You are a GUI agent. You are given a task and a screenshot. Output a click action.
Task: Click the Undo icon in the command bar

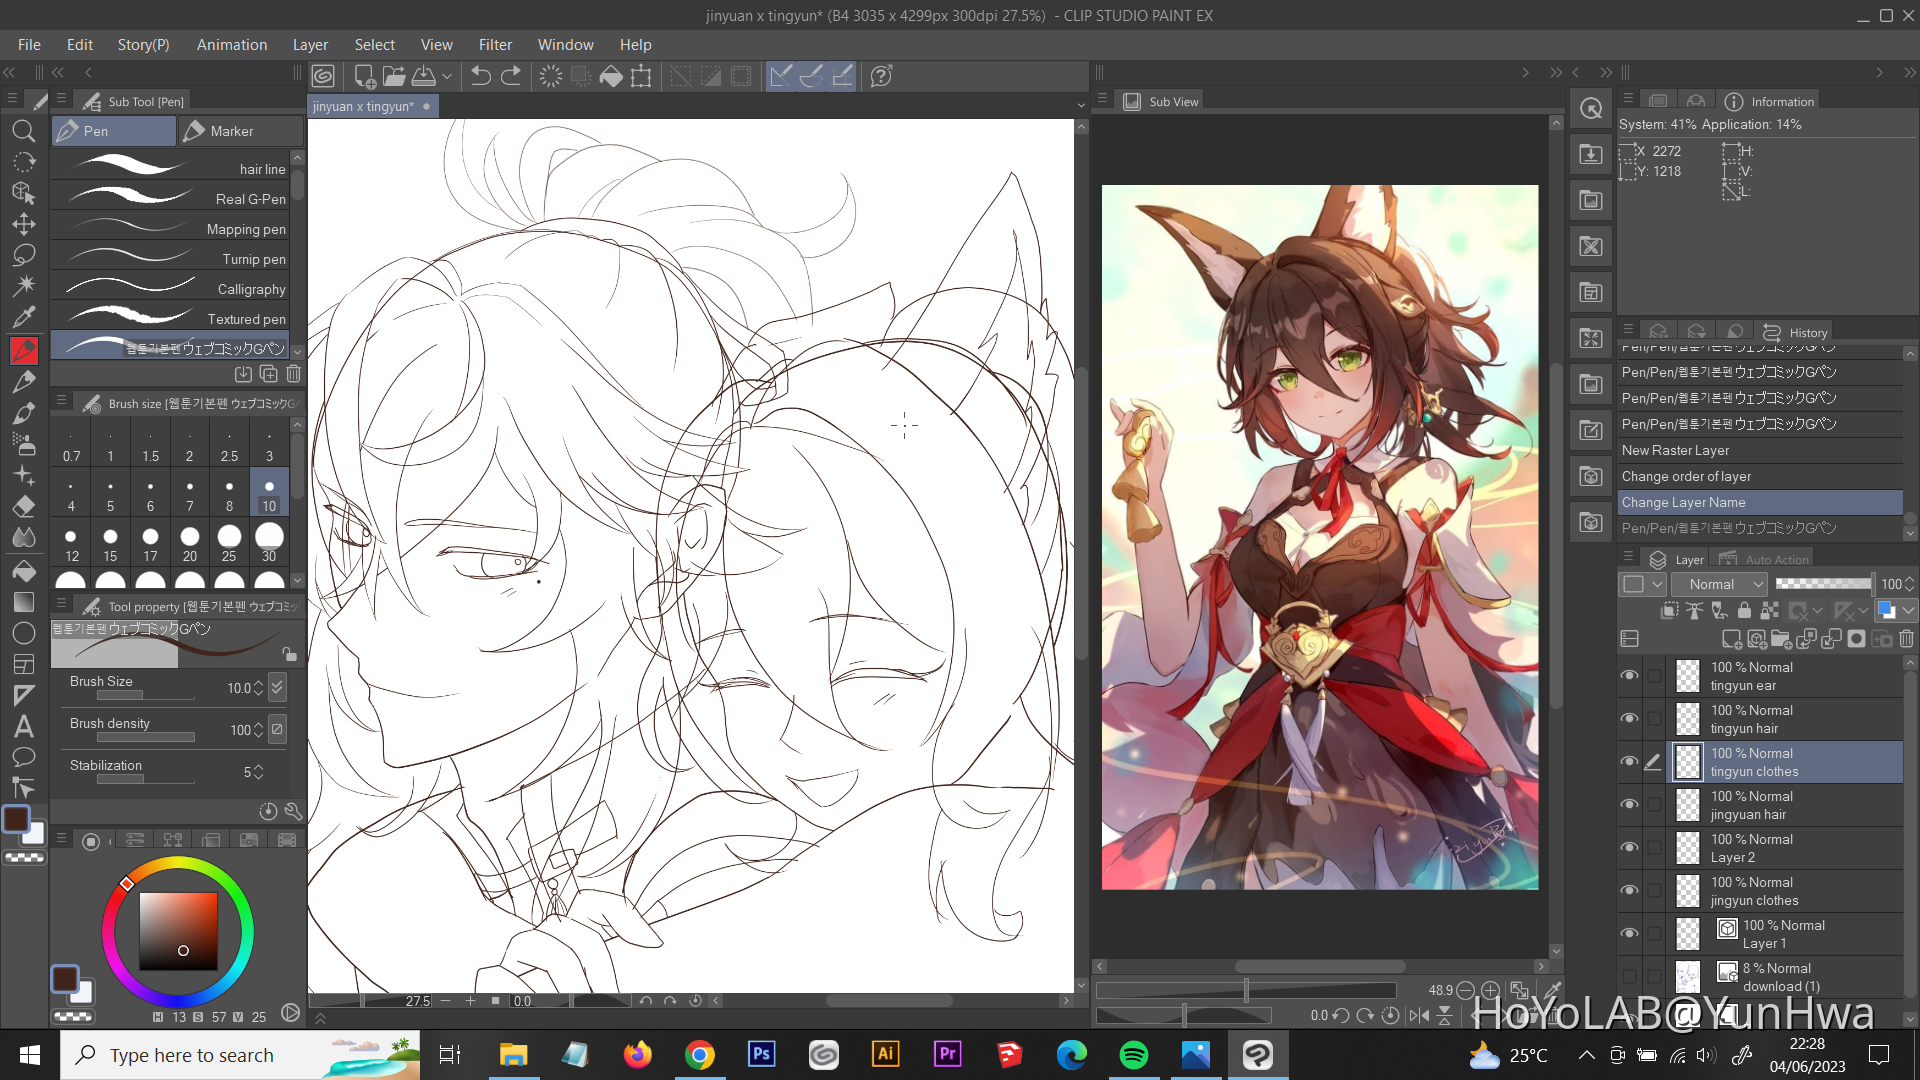480,75
